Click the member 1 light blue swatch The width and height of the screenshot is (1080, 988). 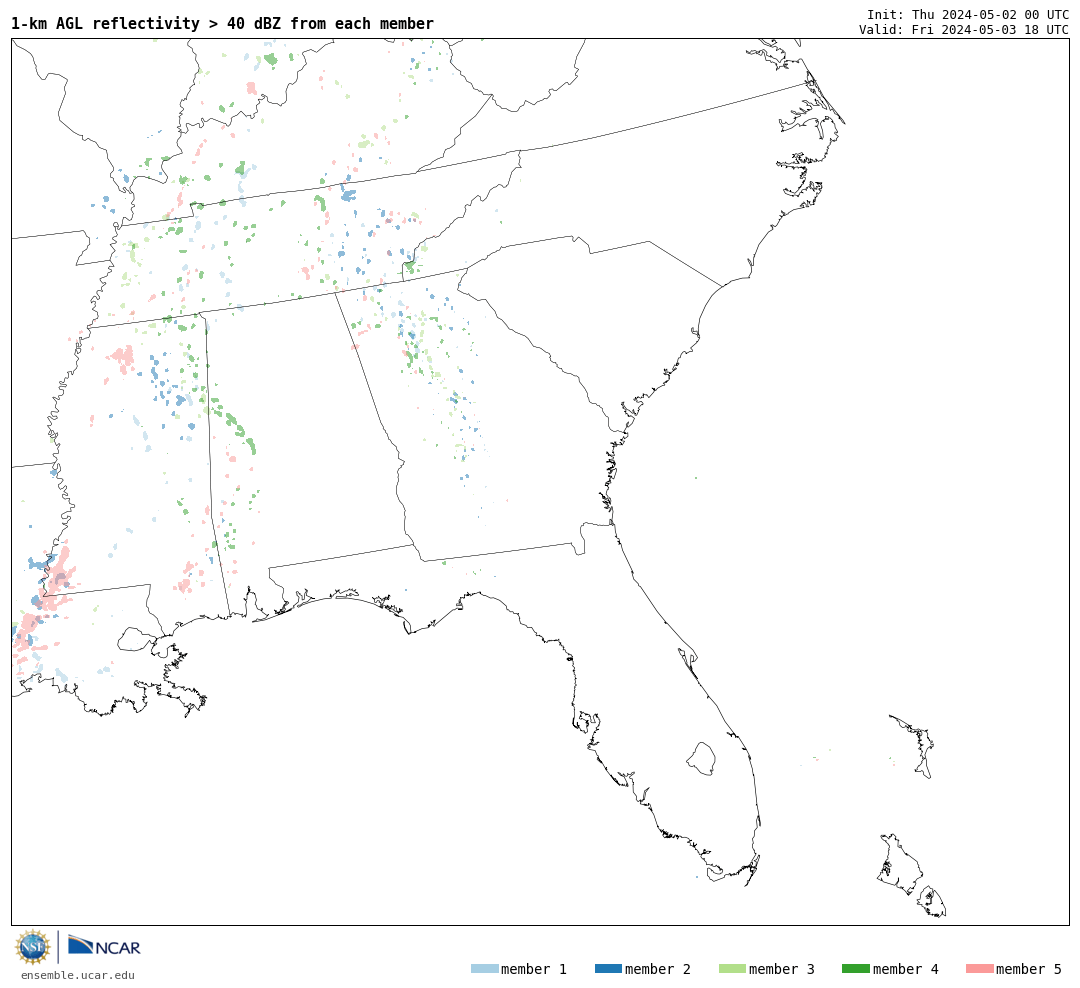(x=484, y=969)
